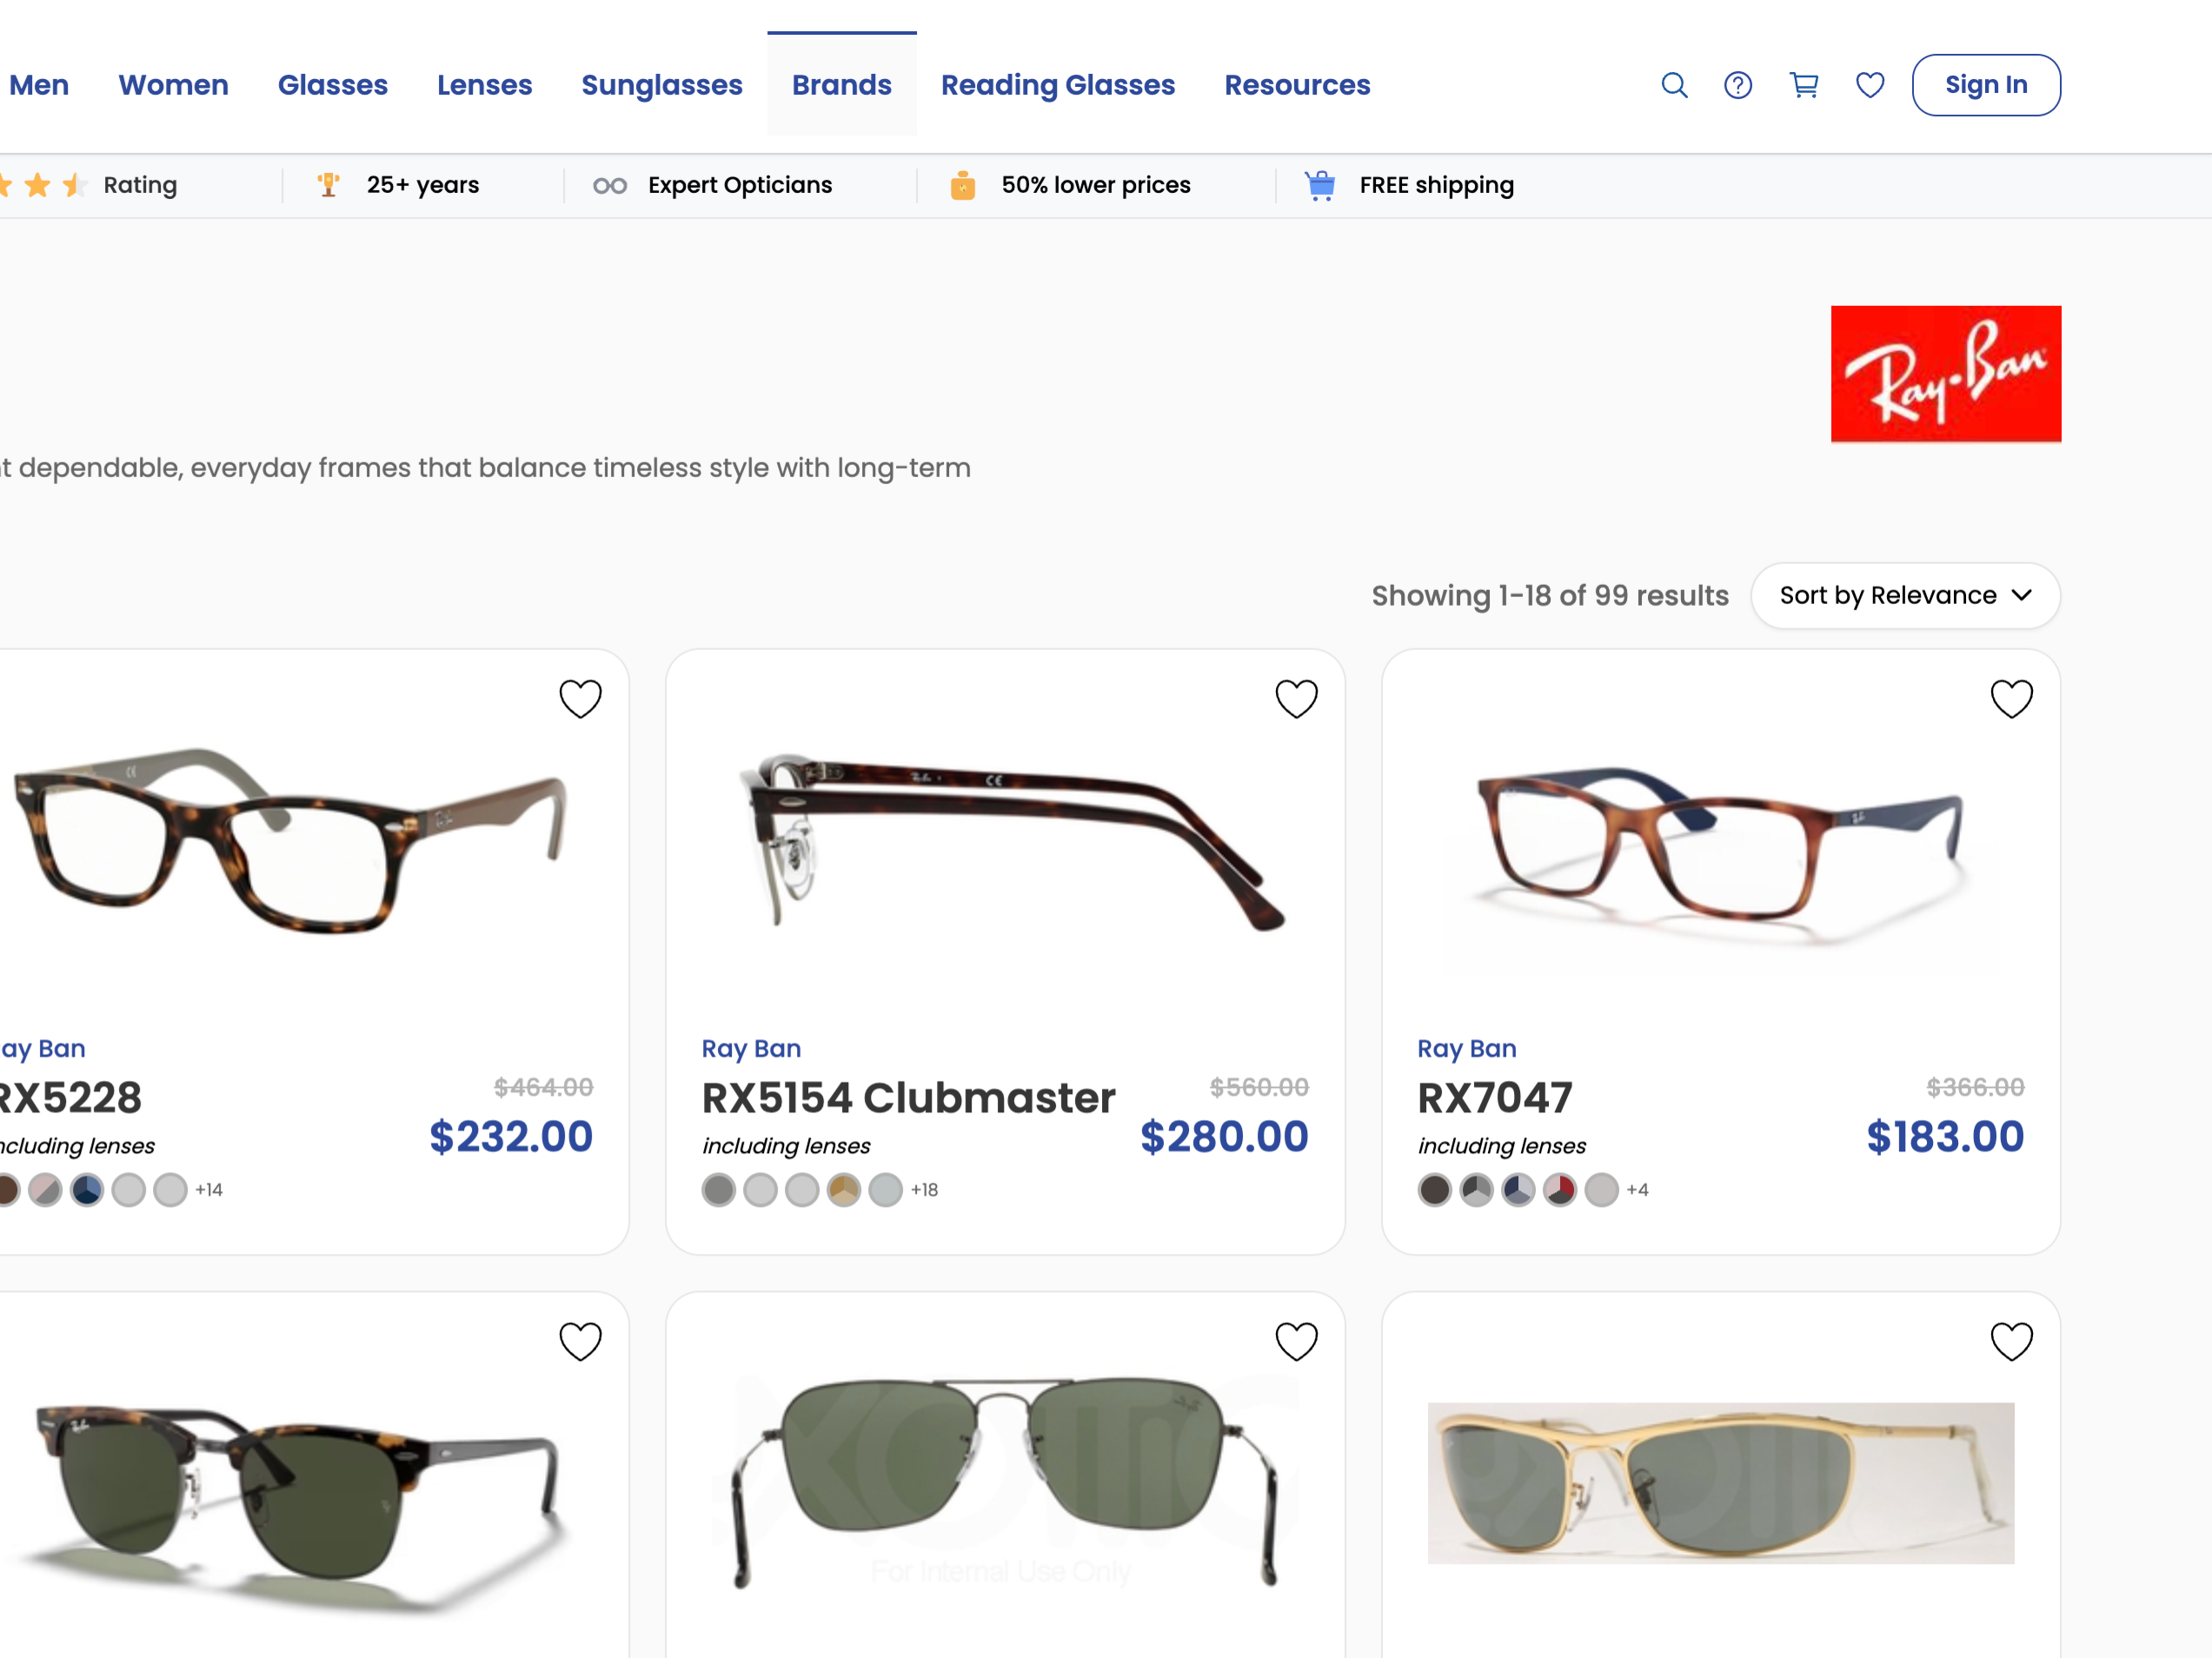Open the shopping cart icon
This screenshot has height=1658, width=2212.
click(x=1804, y=85)
